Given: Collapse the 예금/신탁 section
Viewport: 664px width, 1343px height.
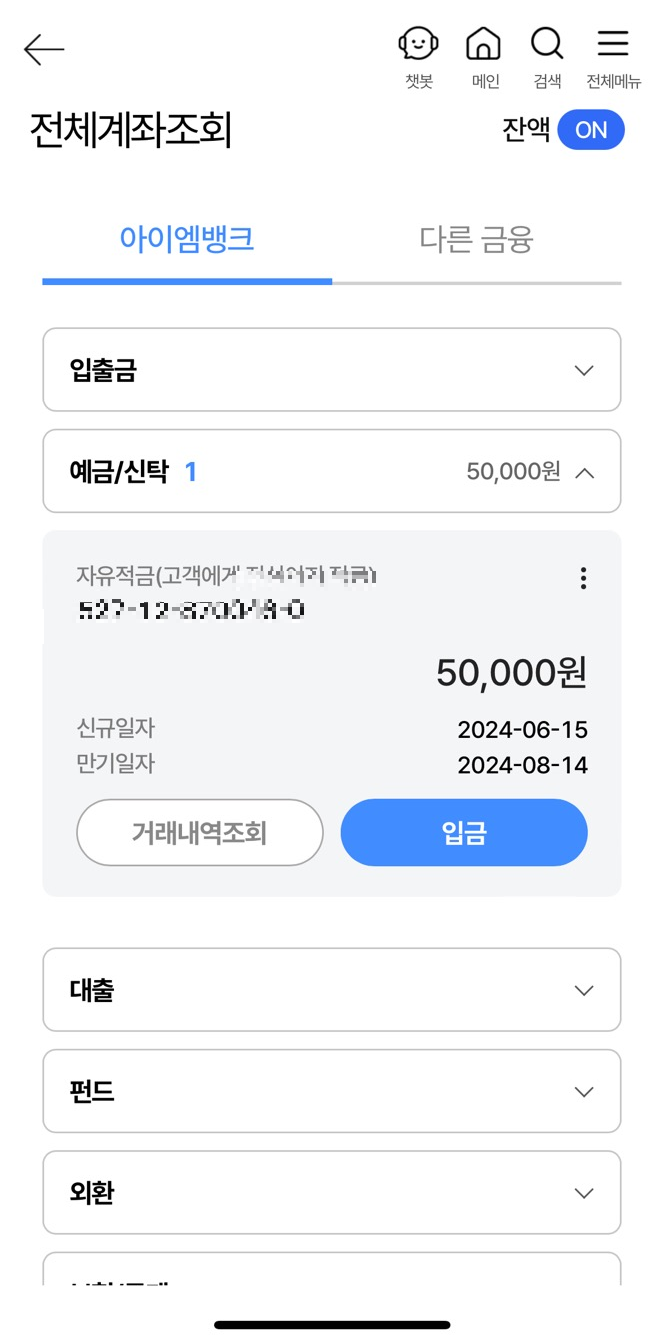Looking at the screenshot, I should (331, 471).
